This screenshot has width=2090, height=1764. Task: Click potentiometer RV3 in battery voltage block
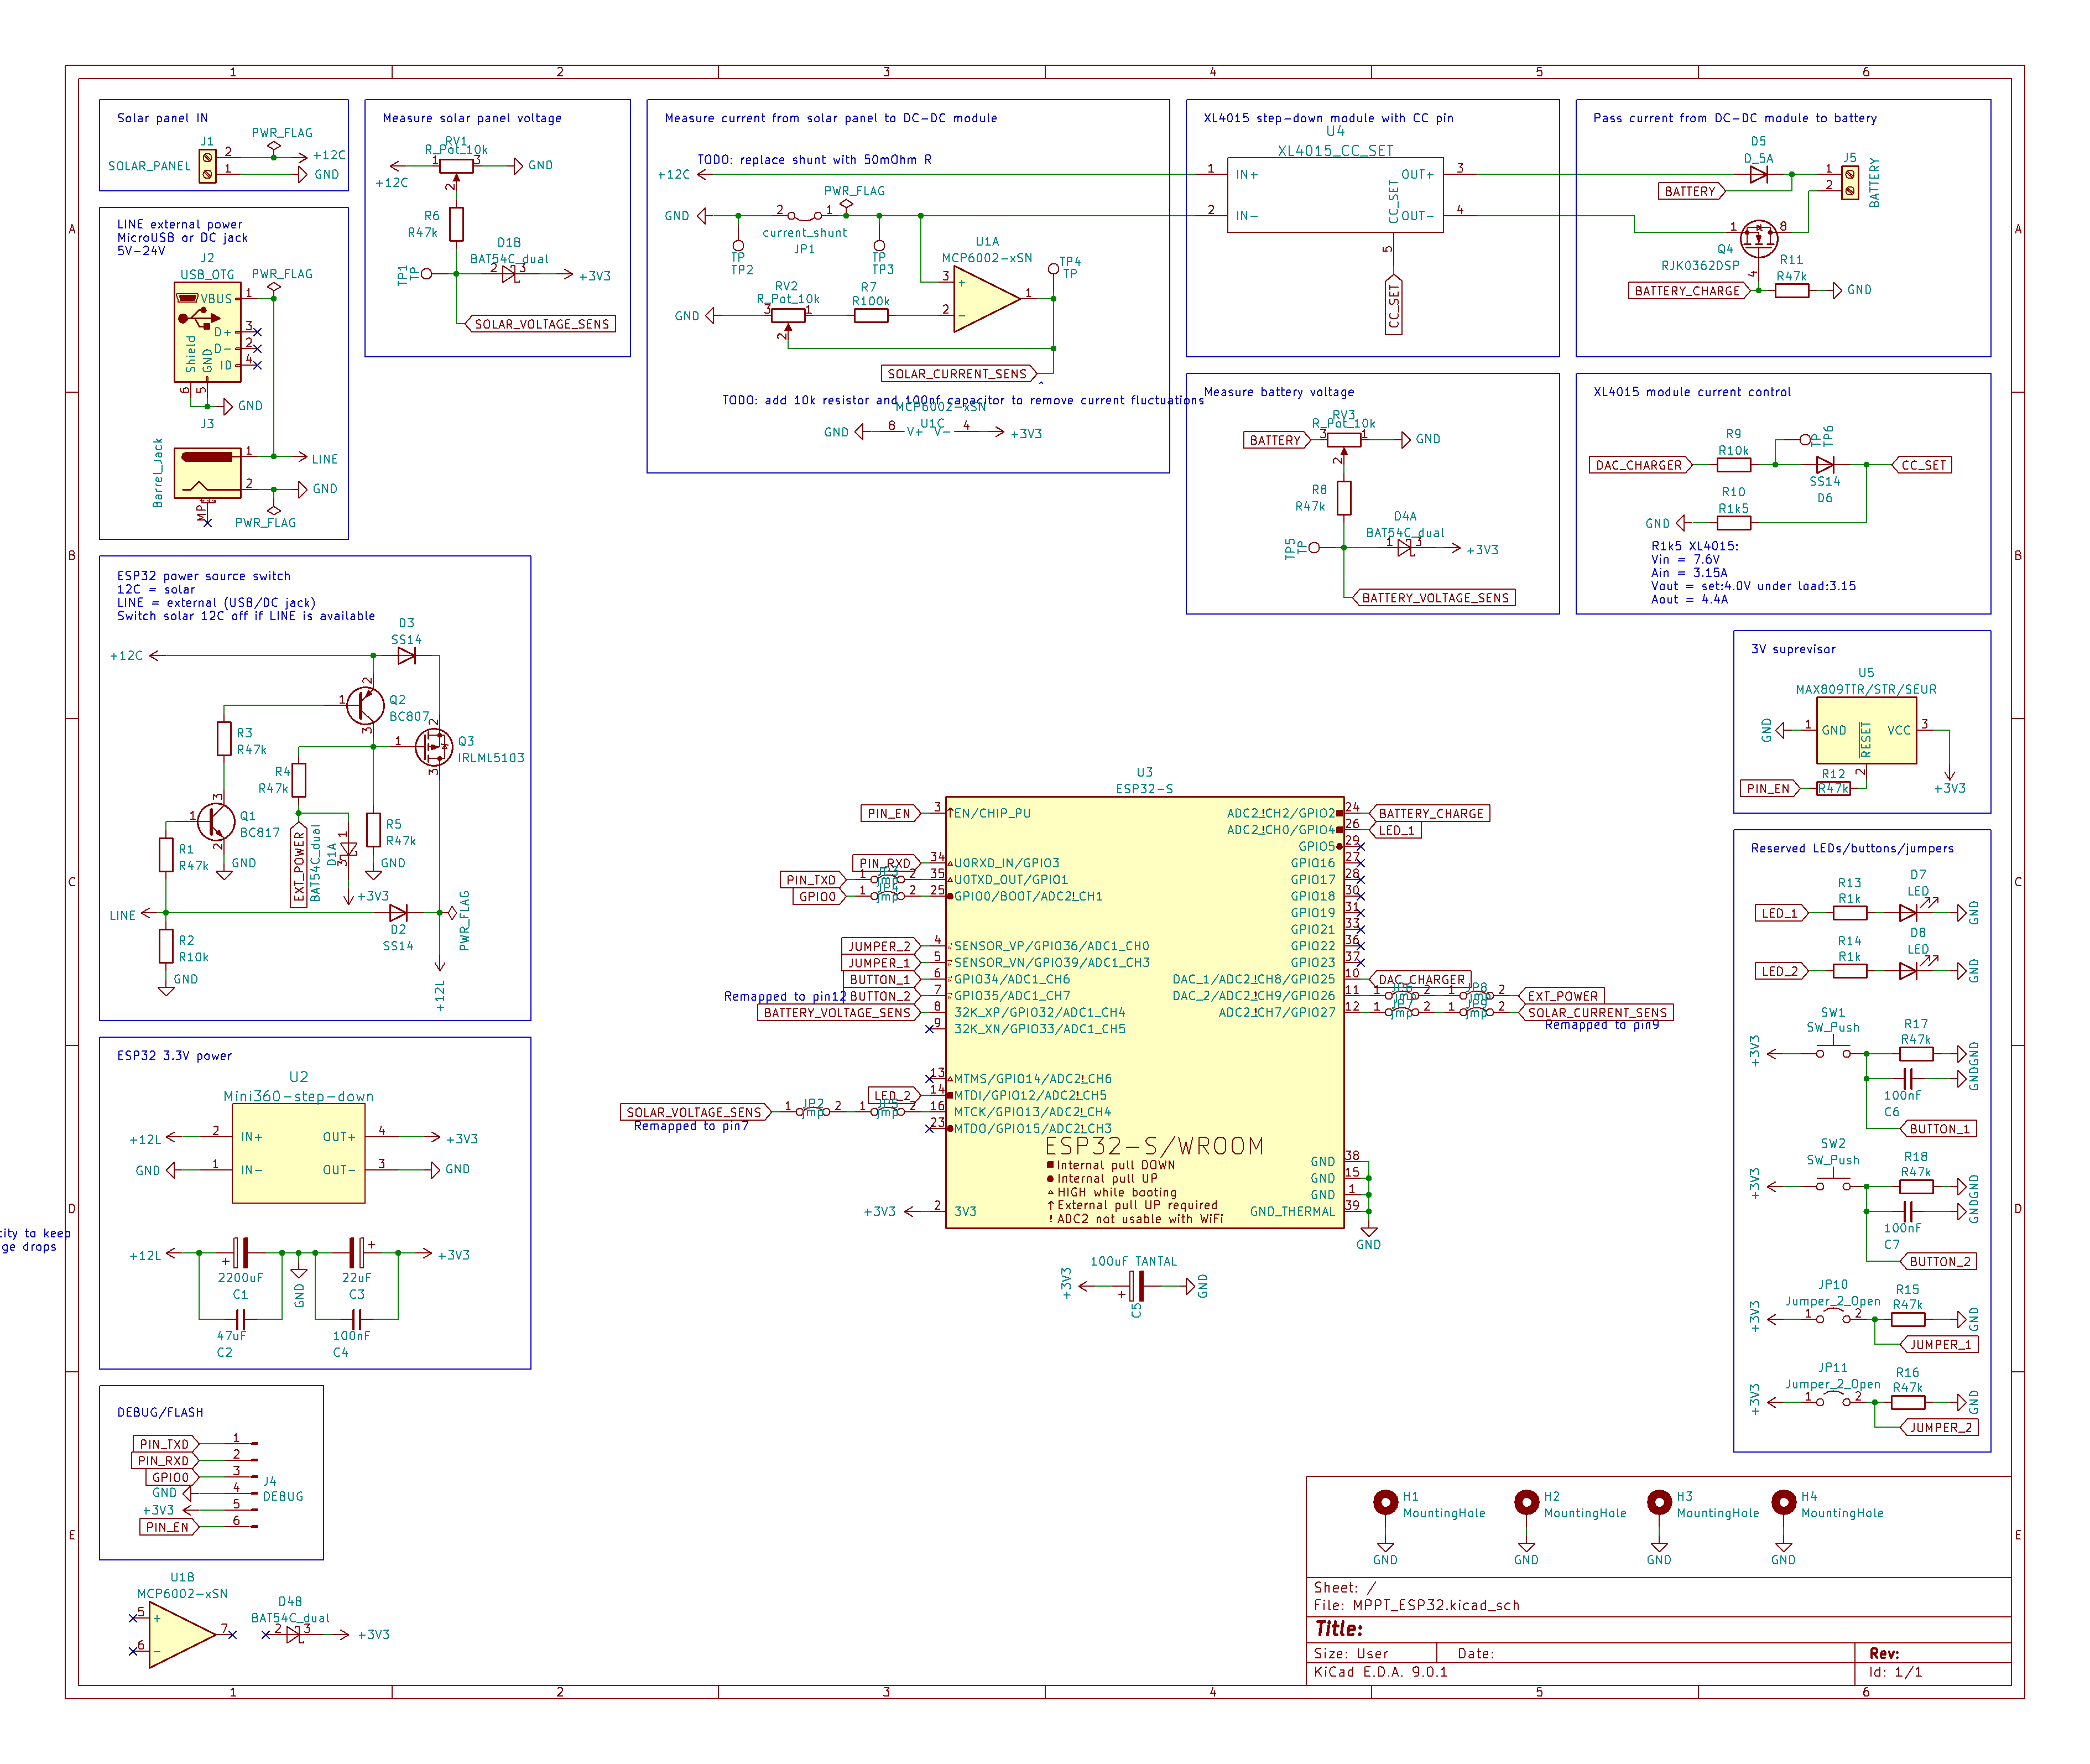(1343, 442)
